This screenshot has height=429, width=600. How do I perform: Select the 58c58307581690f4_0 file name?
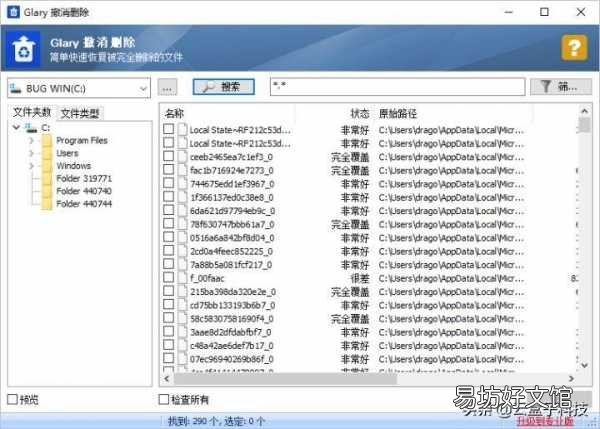point(232,319)
